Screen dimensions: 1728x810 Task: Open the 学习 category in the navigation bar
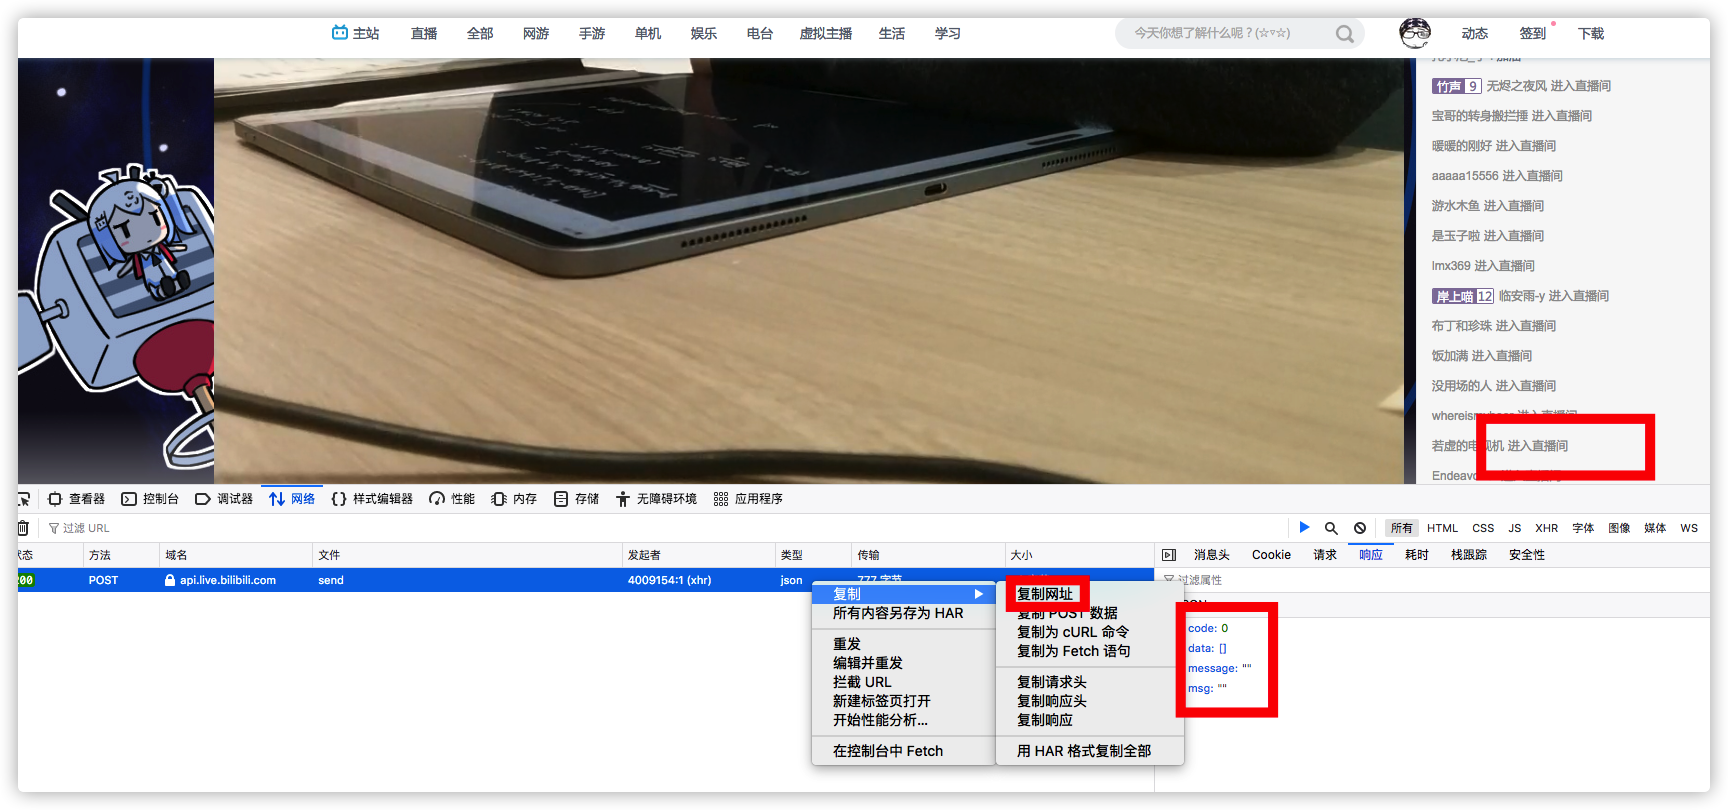coord(947,34)
